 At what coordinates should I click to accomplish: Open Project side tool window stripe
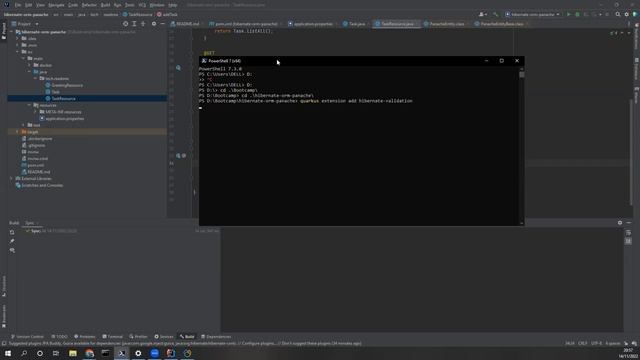[x=4, y=31]
